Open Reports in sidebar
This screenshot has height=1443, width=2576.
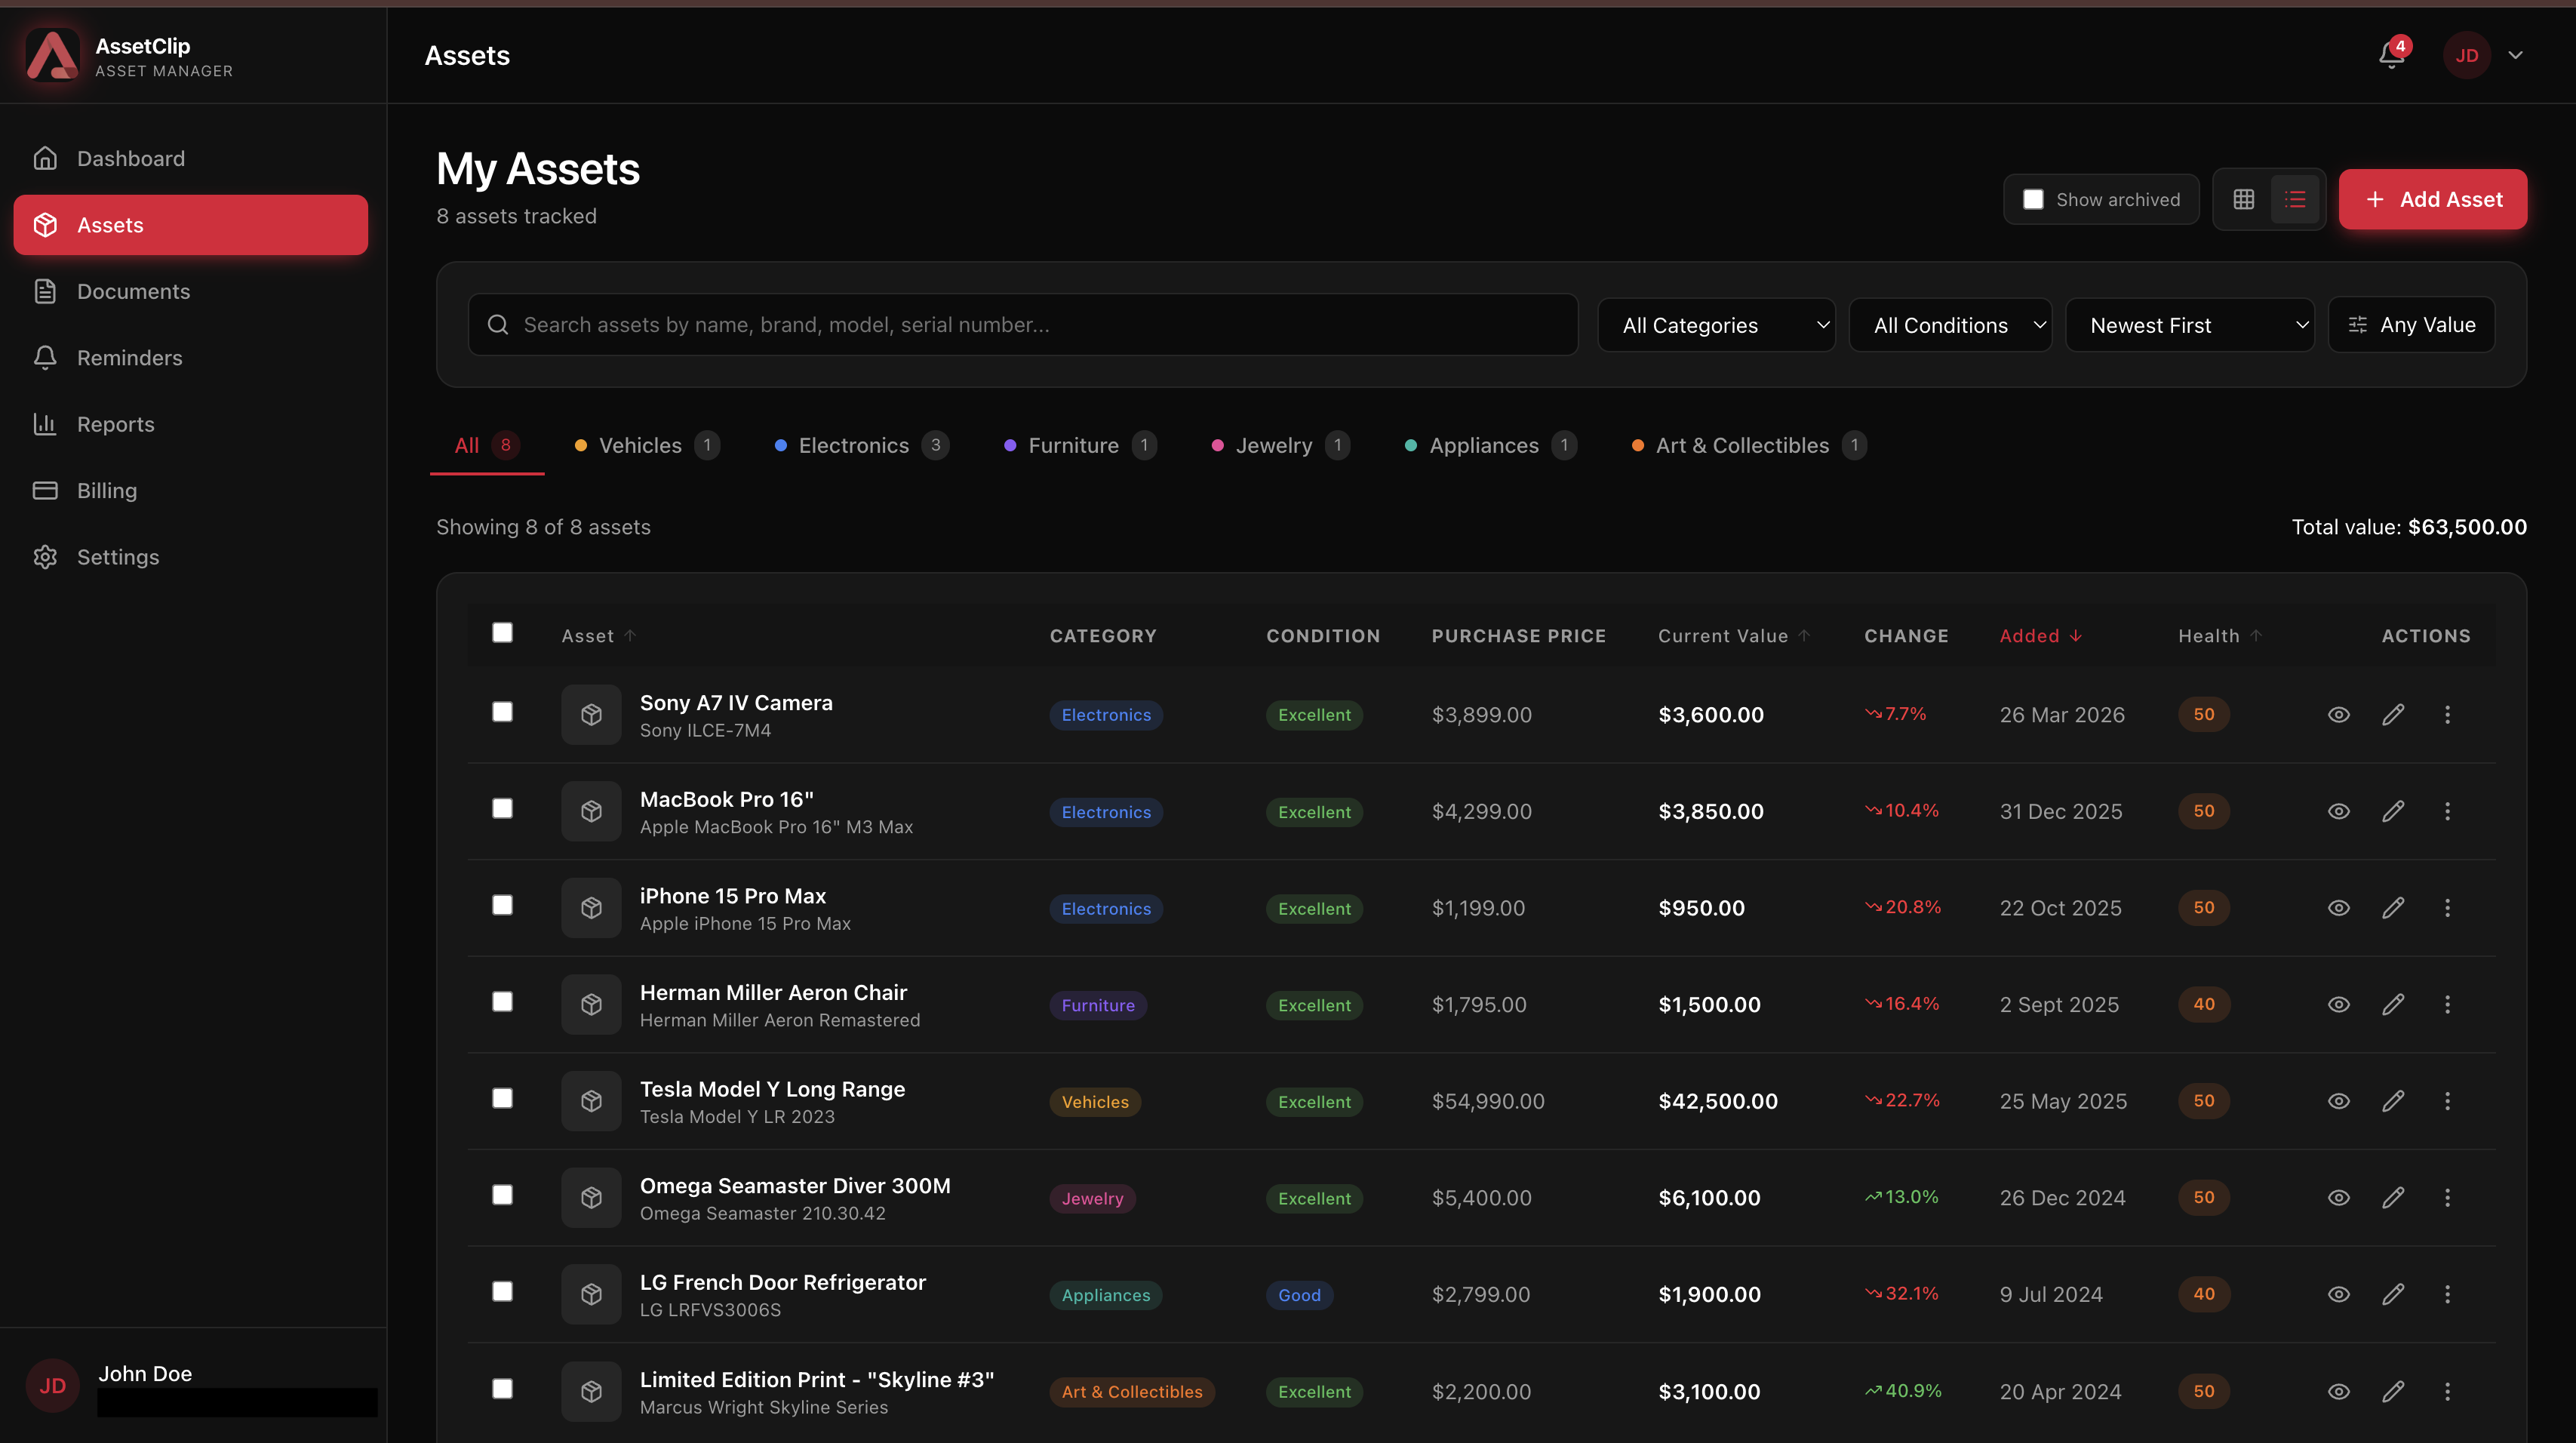pyautogui.click(x=190, y=424)
